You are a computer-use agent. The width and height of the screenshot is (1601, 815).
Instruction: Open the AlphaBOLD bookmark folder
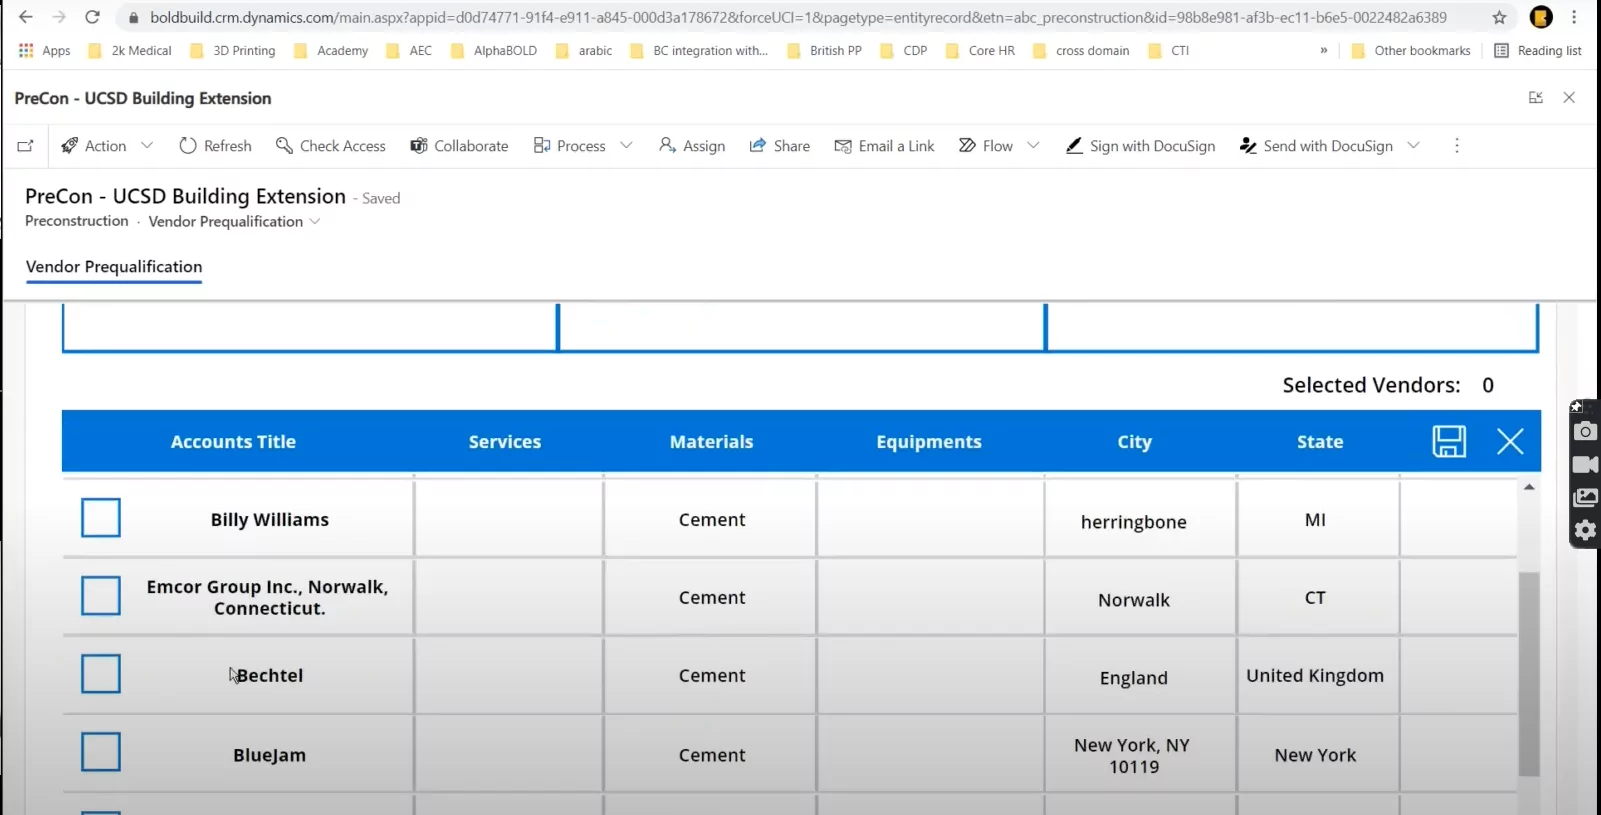coord(494,50)
